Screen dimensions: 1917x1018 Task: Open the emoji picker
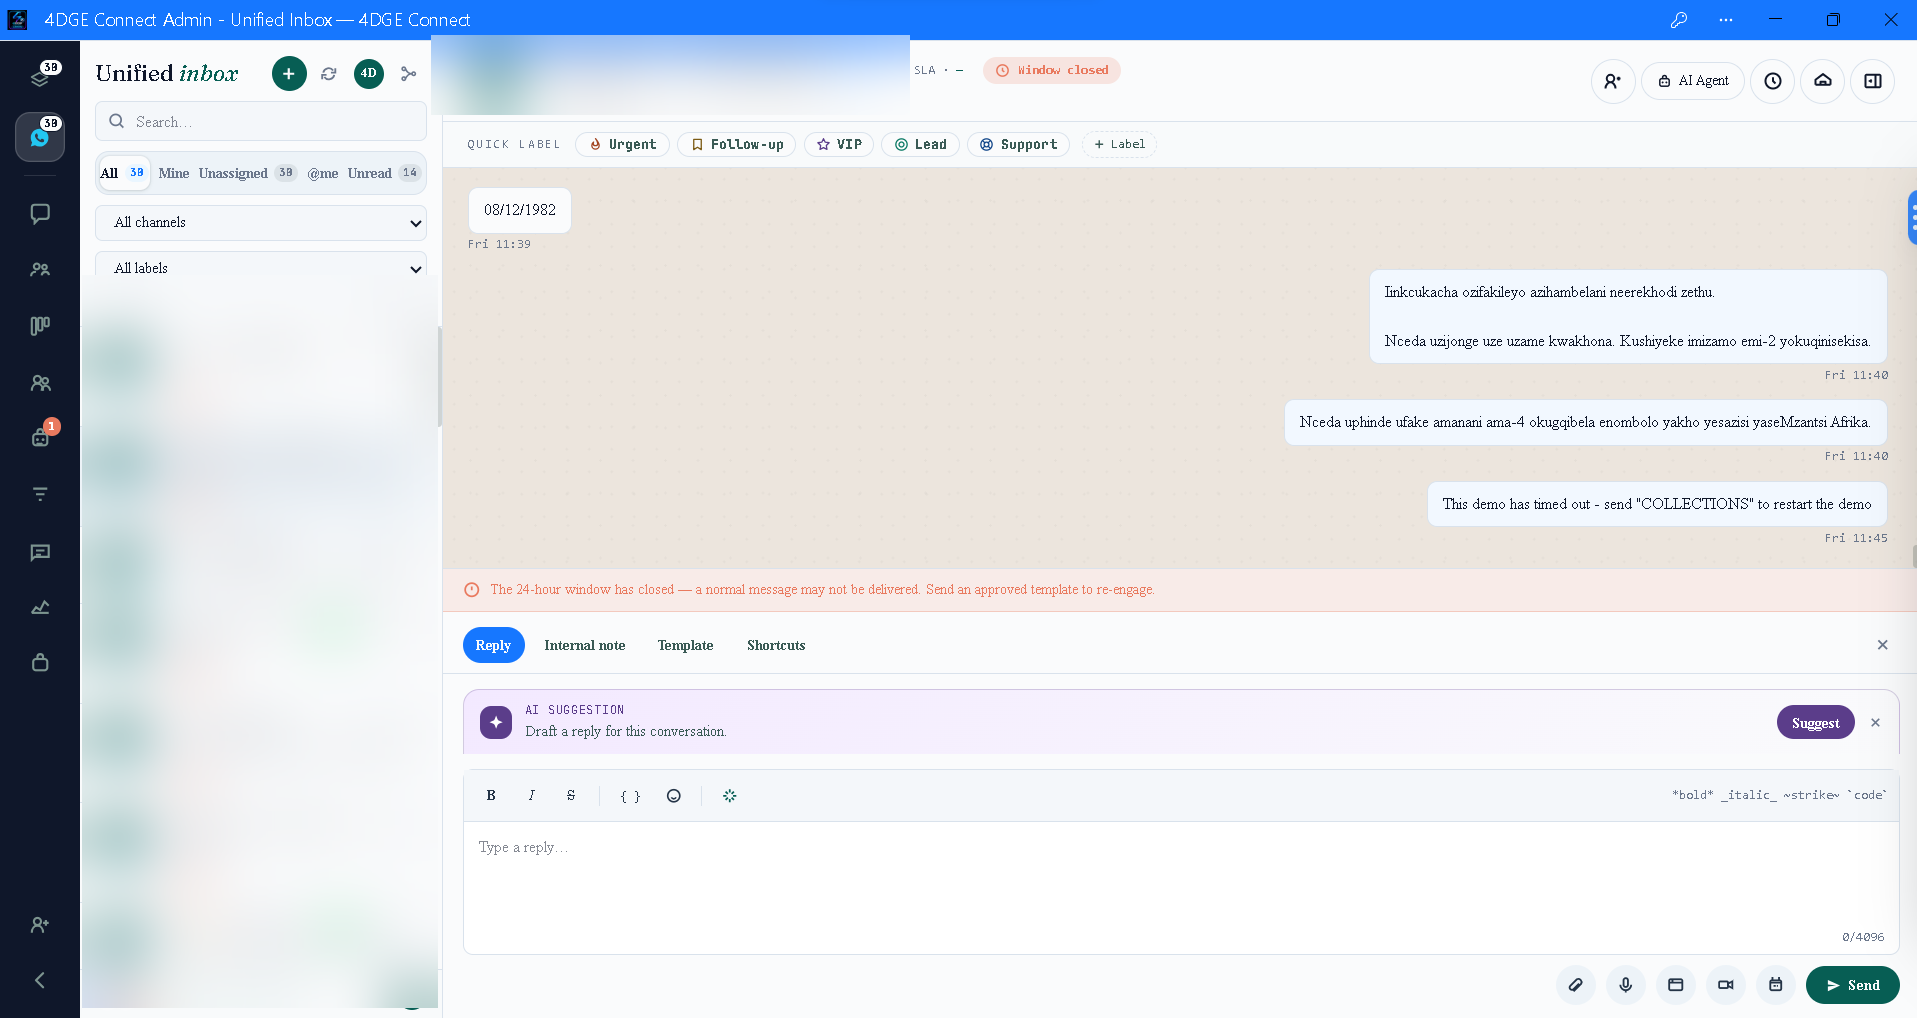point(674,795)
